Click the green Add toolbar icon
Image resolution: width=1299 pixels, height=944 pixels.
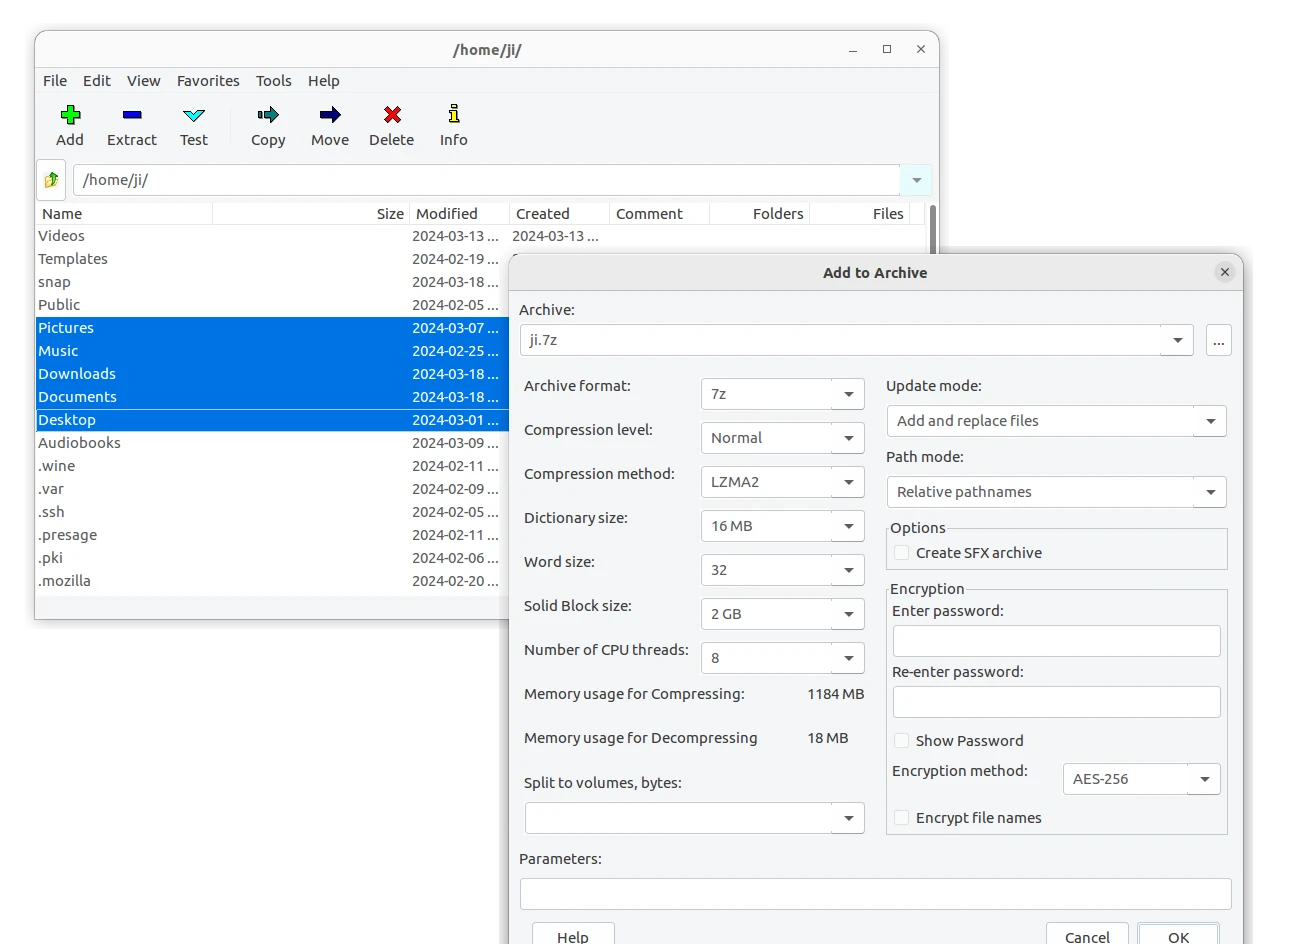70,114
